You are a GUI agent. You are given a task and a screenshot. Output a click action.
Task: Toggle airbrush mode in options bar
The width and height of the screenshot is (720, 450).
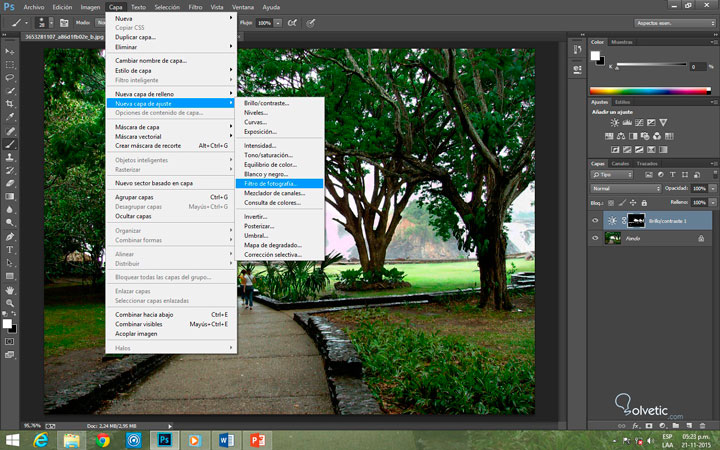click(292, 22)
